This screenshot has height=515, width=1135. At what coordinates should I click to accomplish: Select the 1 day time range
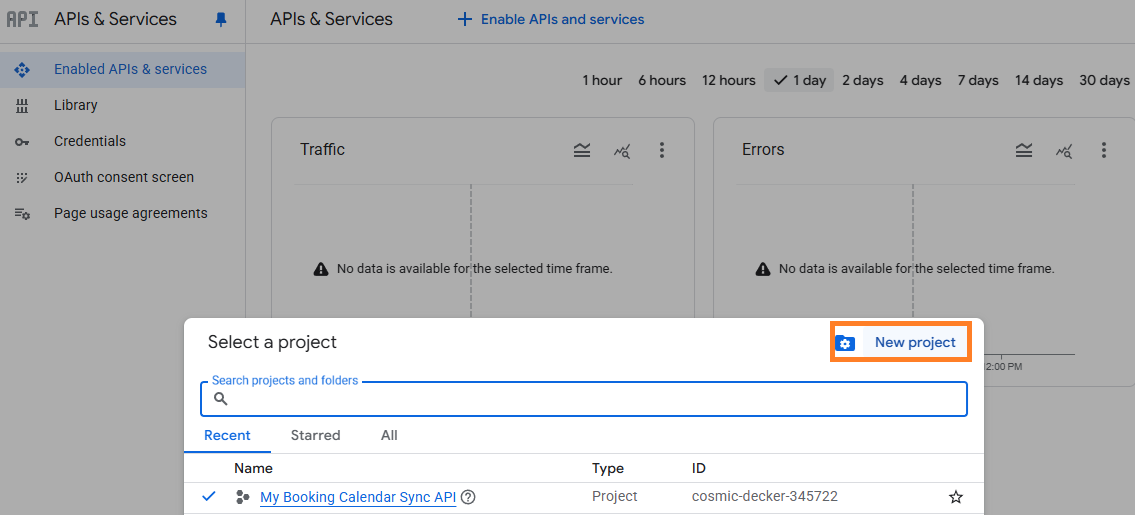click(x=800, y=80)
